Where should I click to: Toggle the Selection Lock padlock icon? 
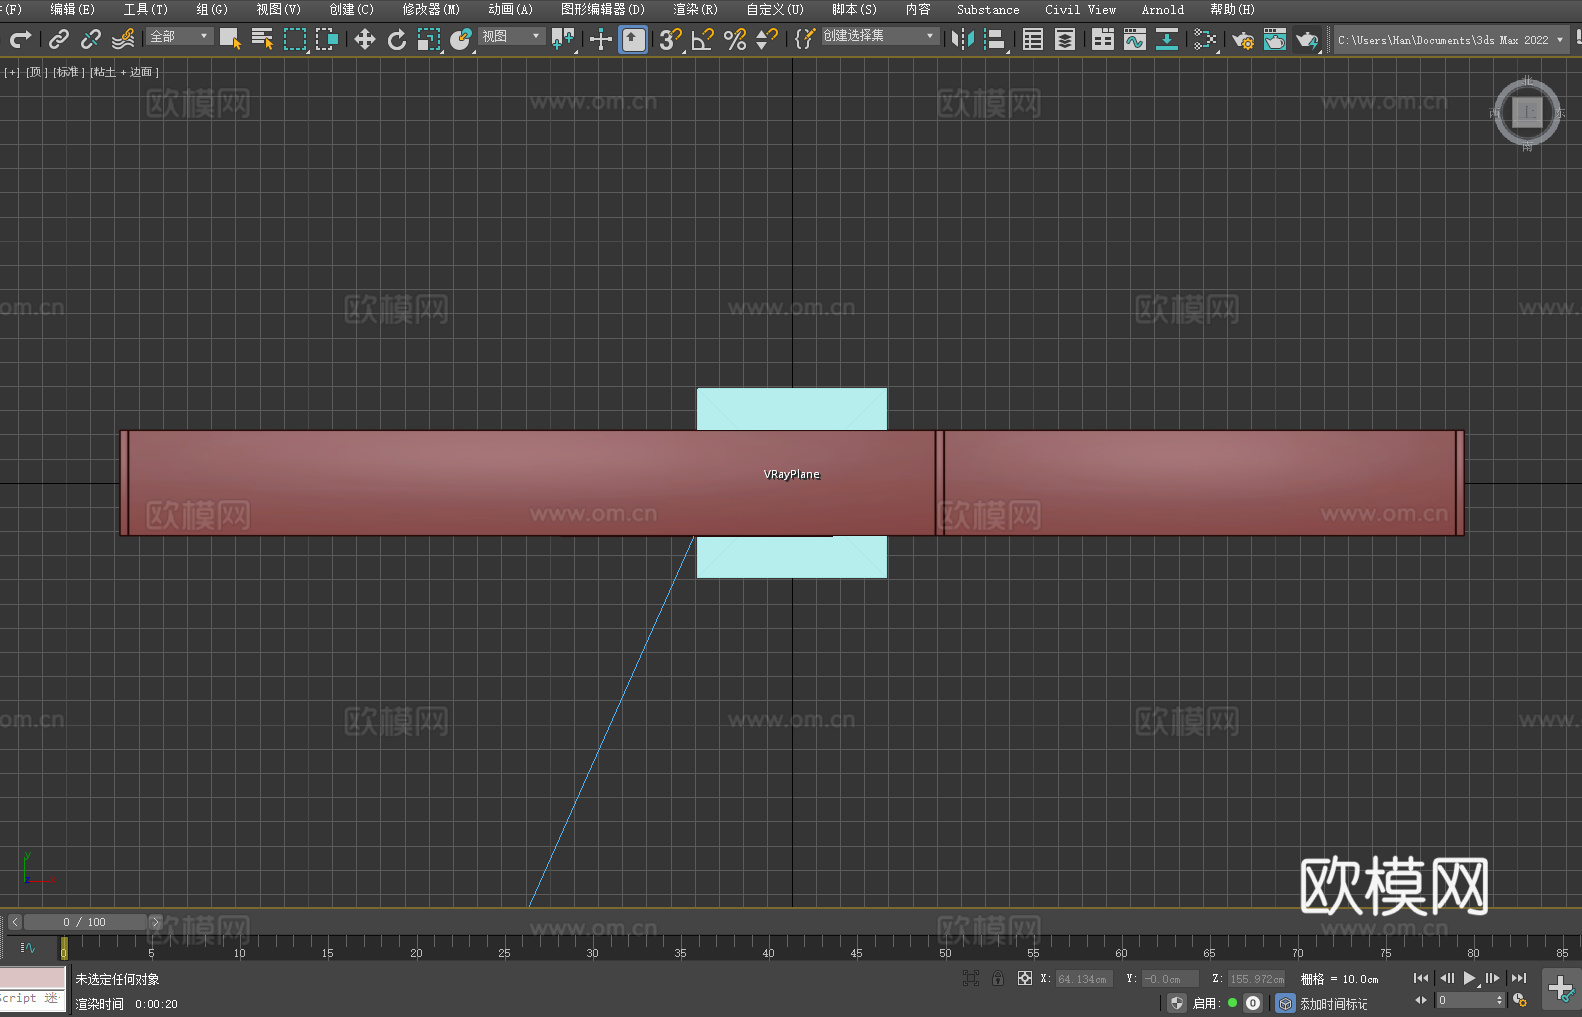tap(998, 978)
